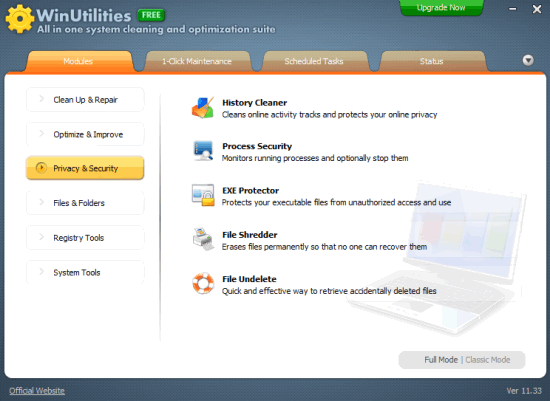Select the Clean Up & Repair category
This screenshot has height=401, width=550.
tap(85, 100)
